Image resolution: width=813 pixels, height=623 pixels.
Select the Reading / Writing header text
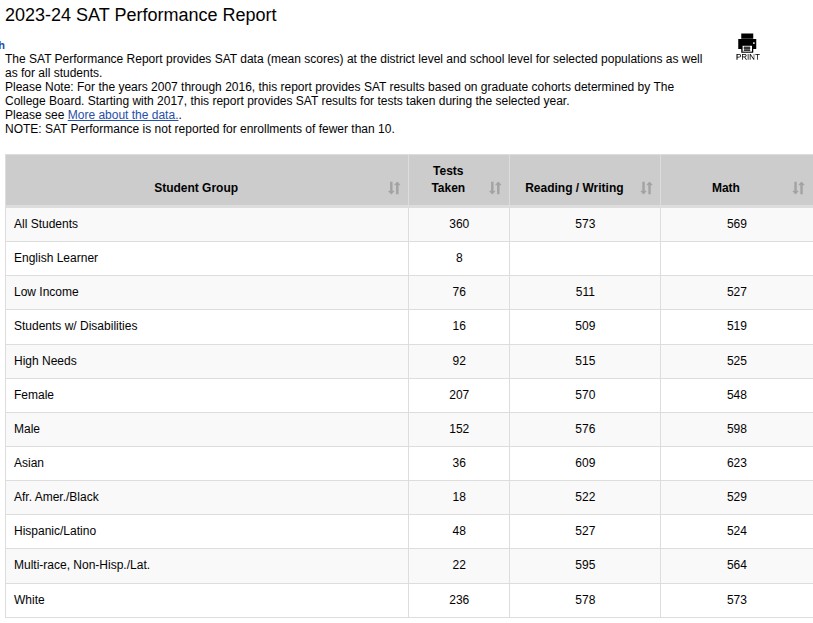574,188
